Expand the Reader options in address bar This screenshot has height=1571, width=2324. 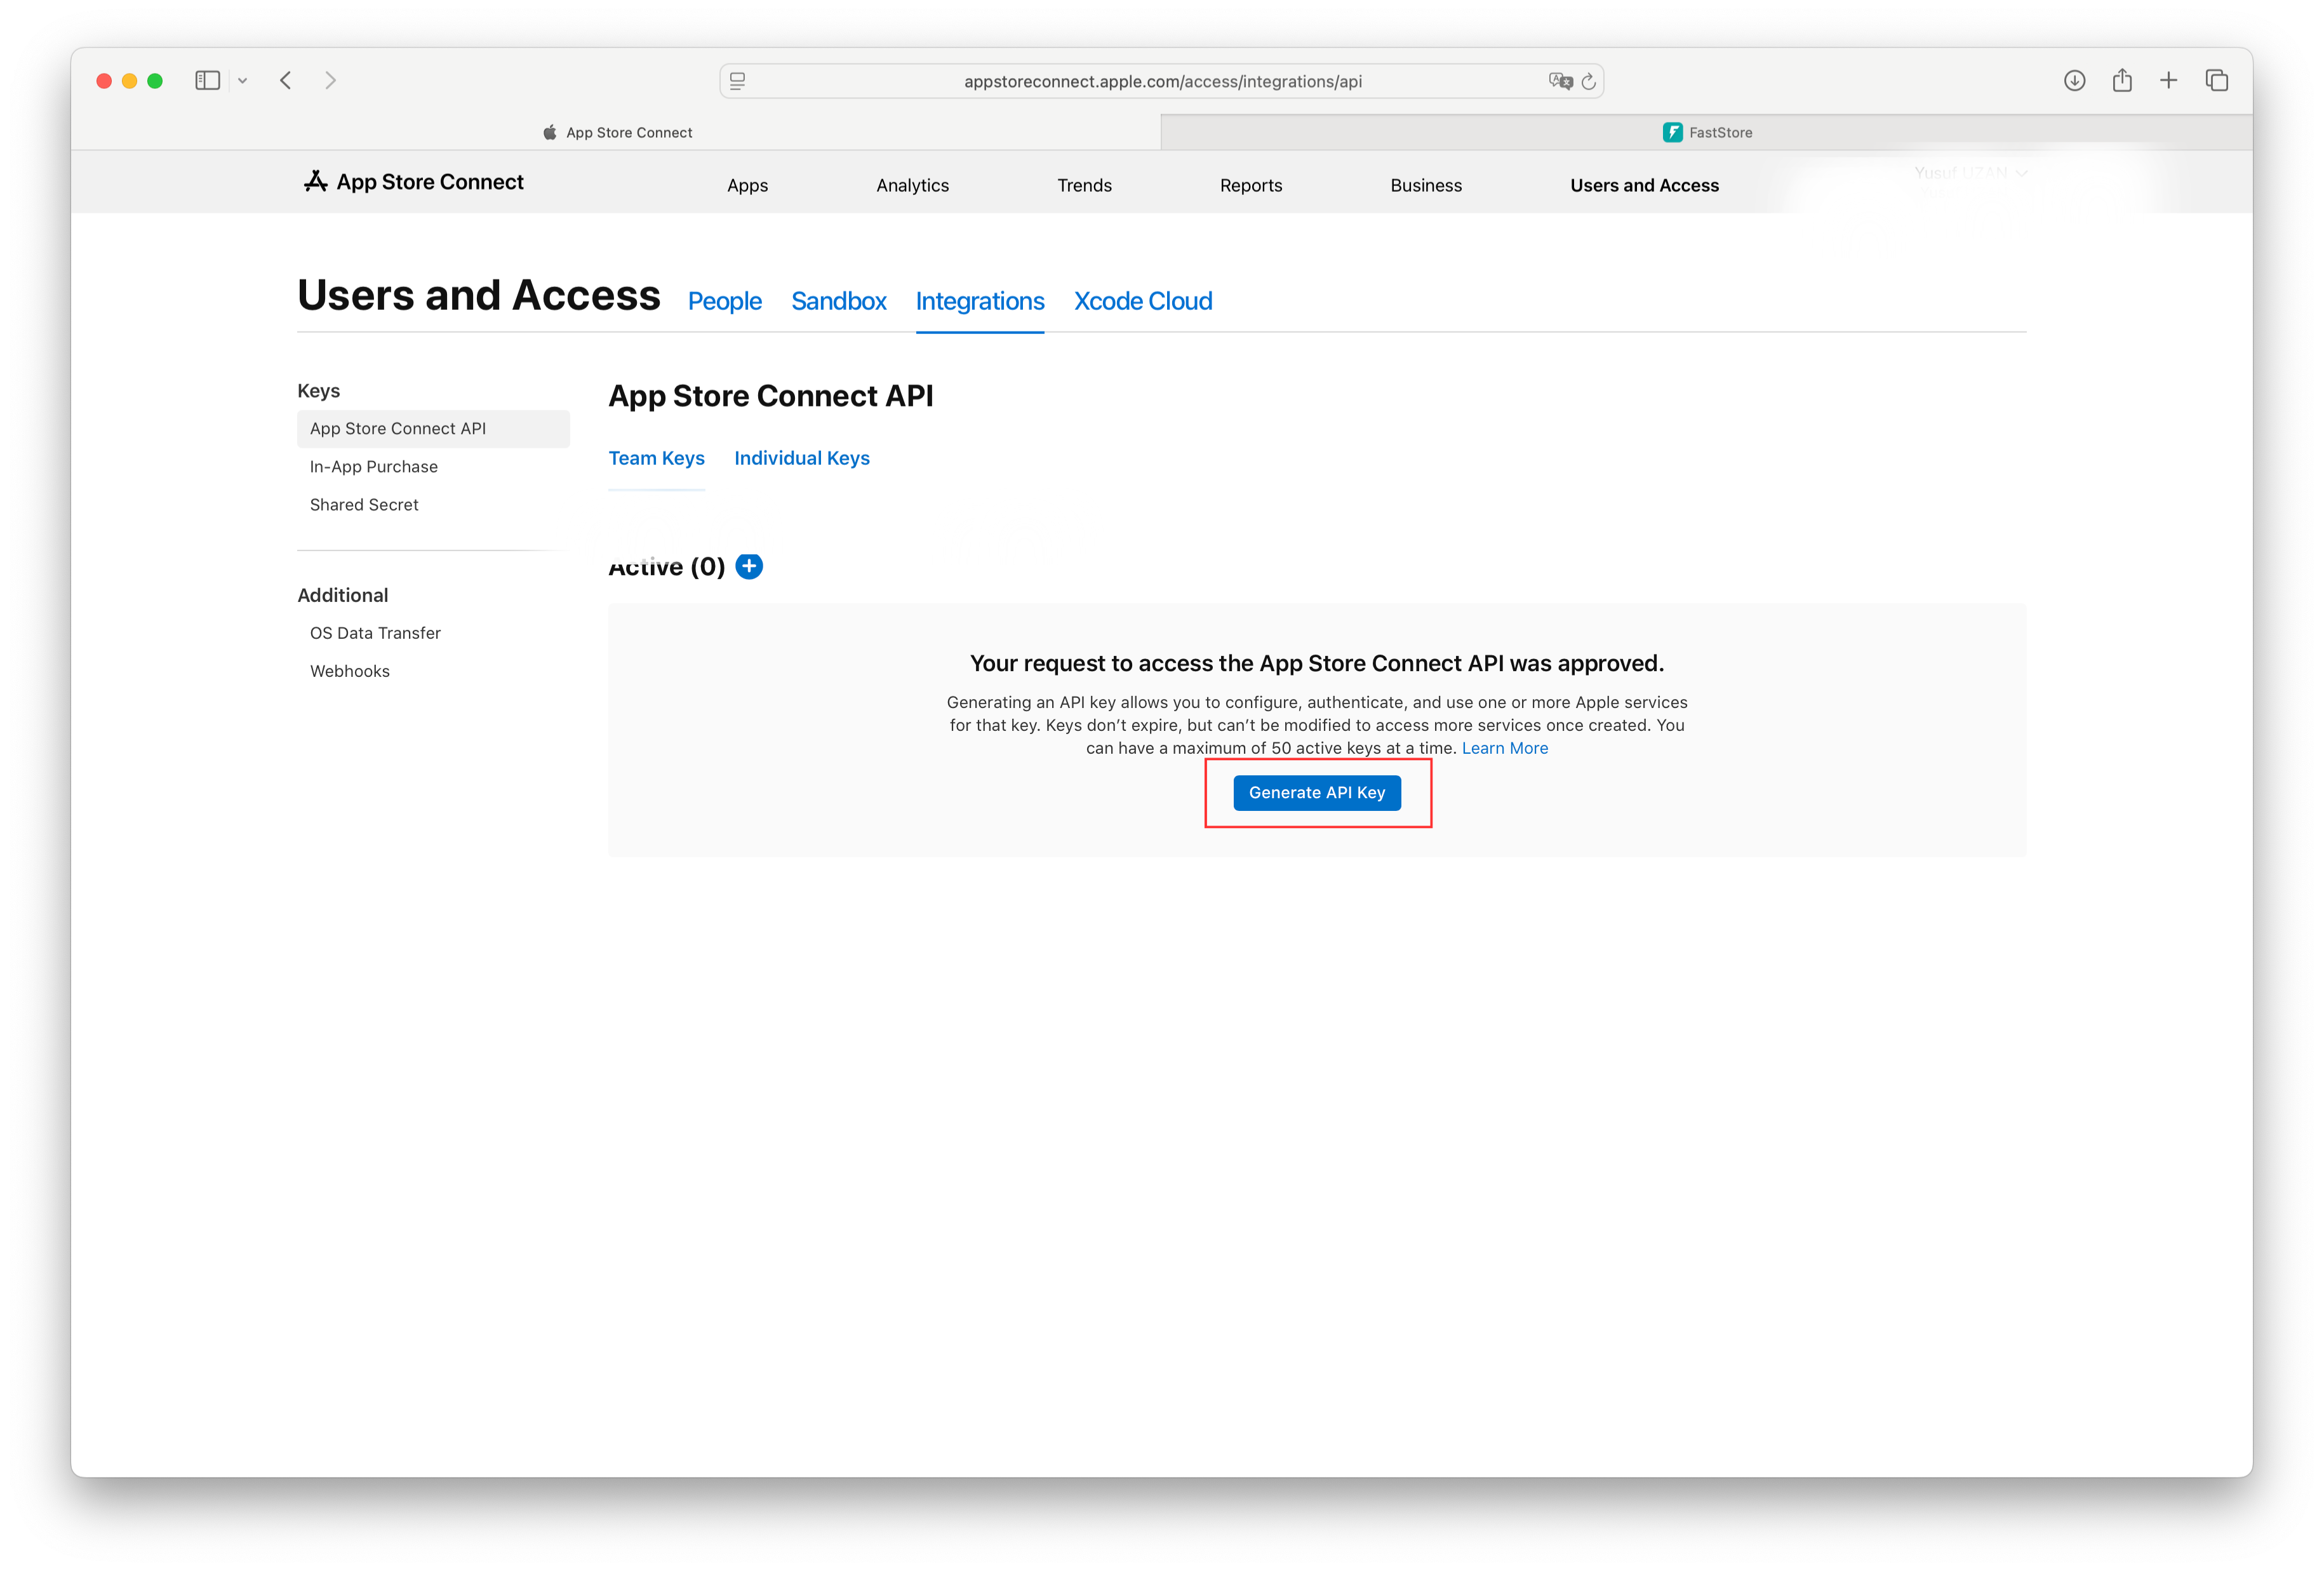pos(738,81)
